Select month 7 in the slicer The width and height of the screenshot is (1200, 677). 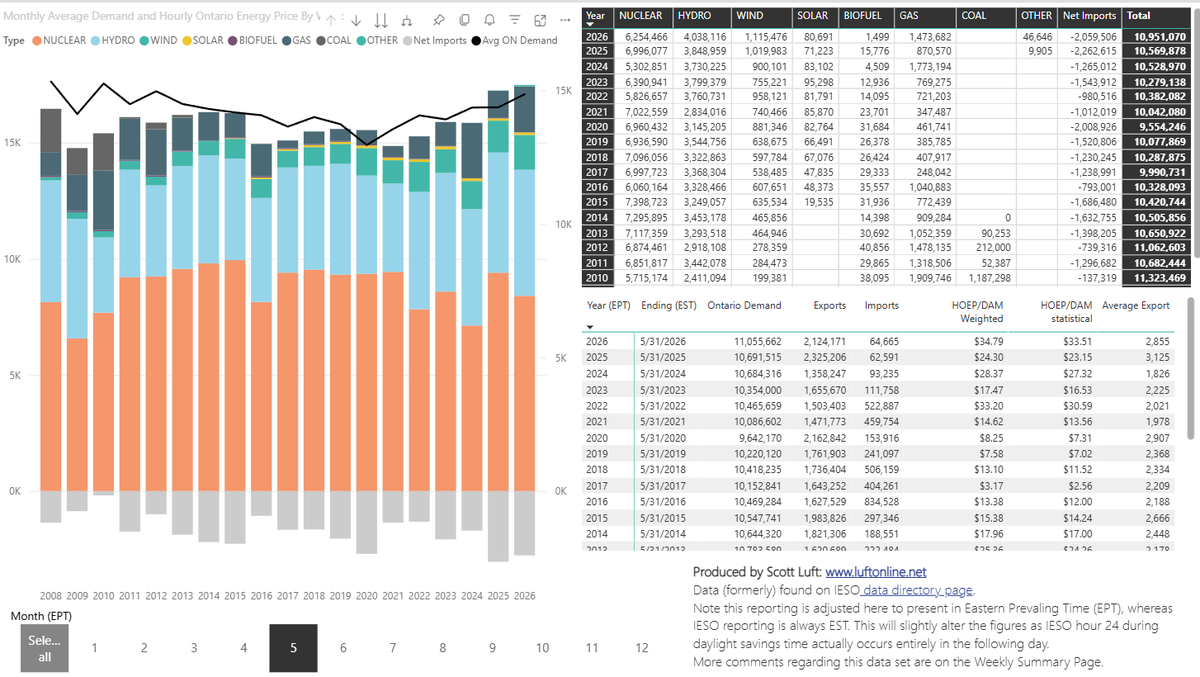click(393, 648)
